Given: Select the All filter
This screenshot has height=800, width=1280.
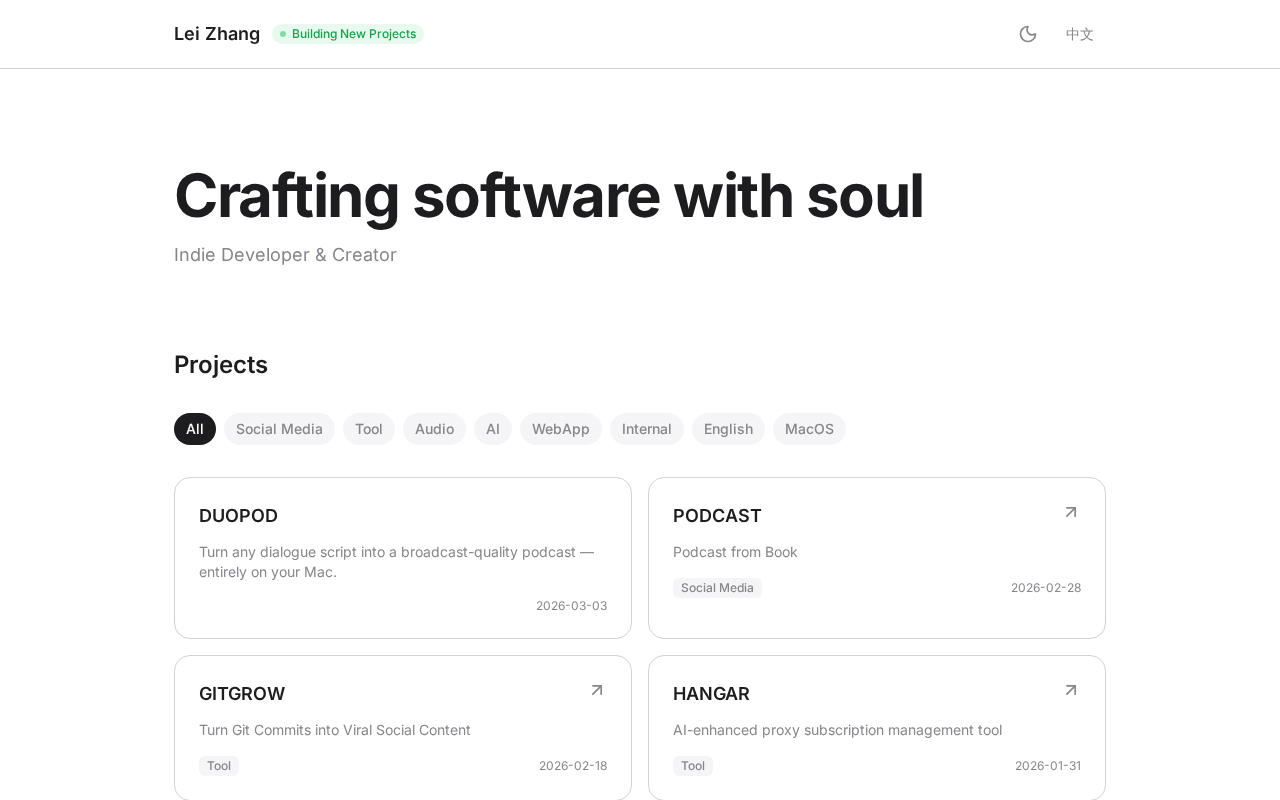Looking at the screenshot, I should point(195,429).
